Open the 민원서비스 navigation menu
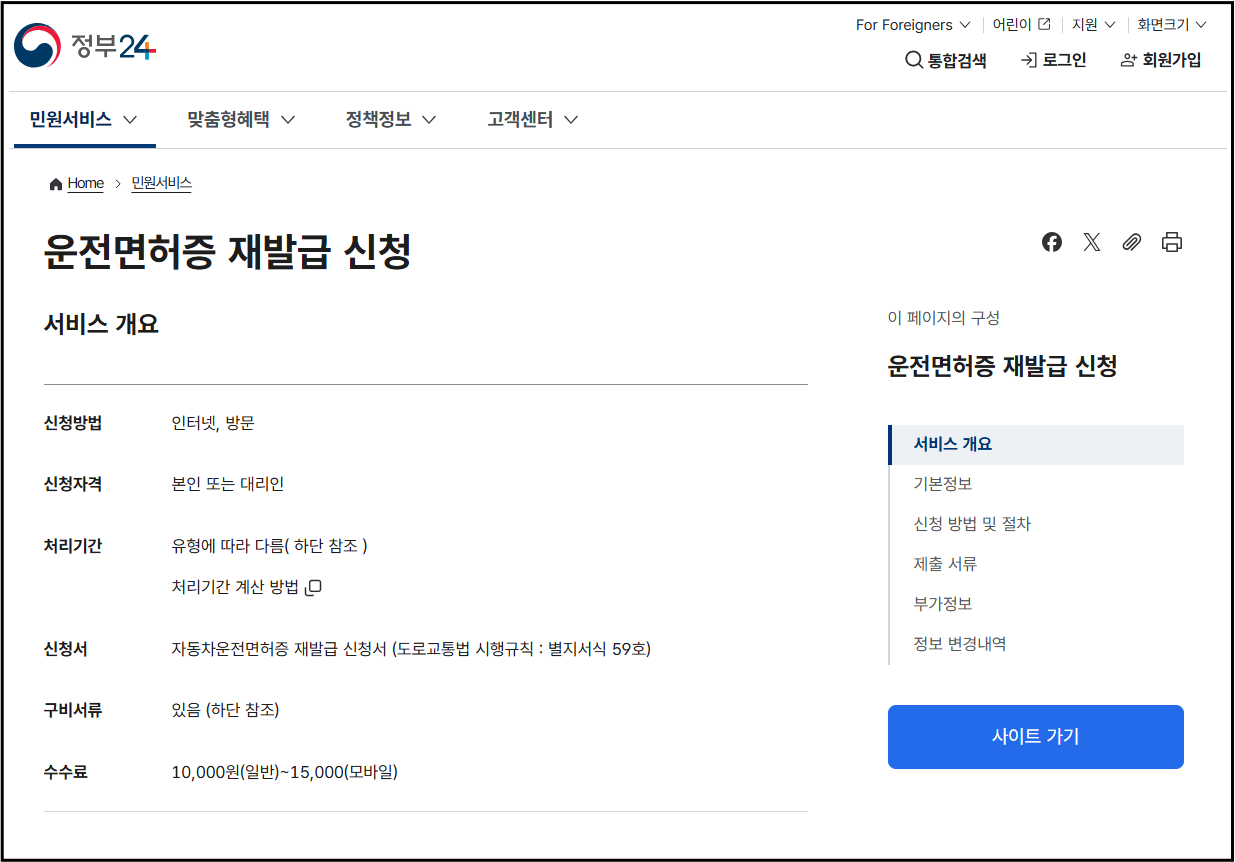The image size is (1235, 862). (x=69, y=118)
